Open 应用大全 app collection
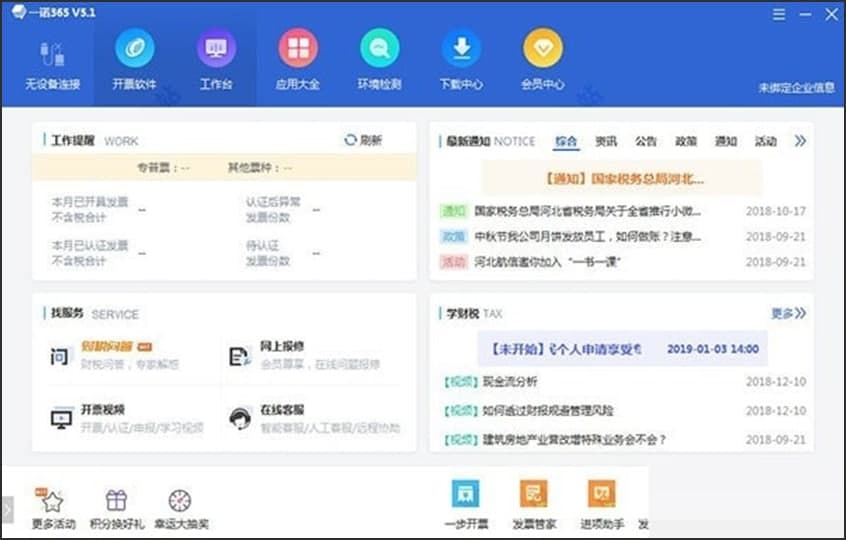 coord(298,49)
